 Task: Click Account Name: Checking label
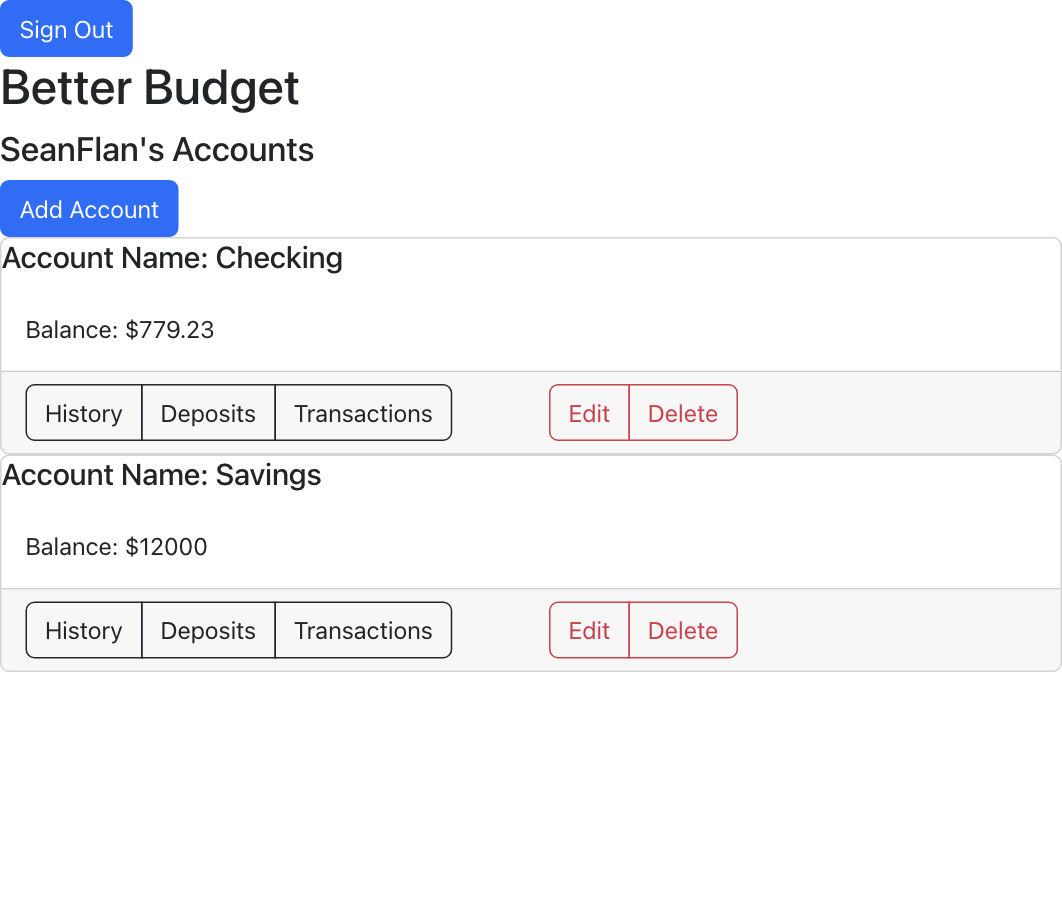tap(172, 258)
